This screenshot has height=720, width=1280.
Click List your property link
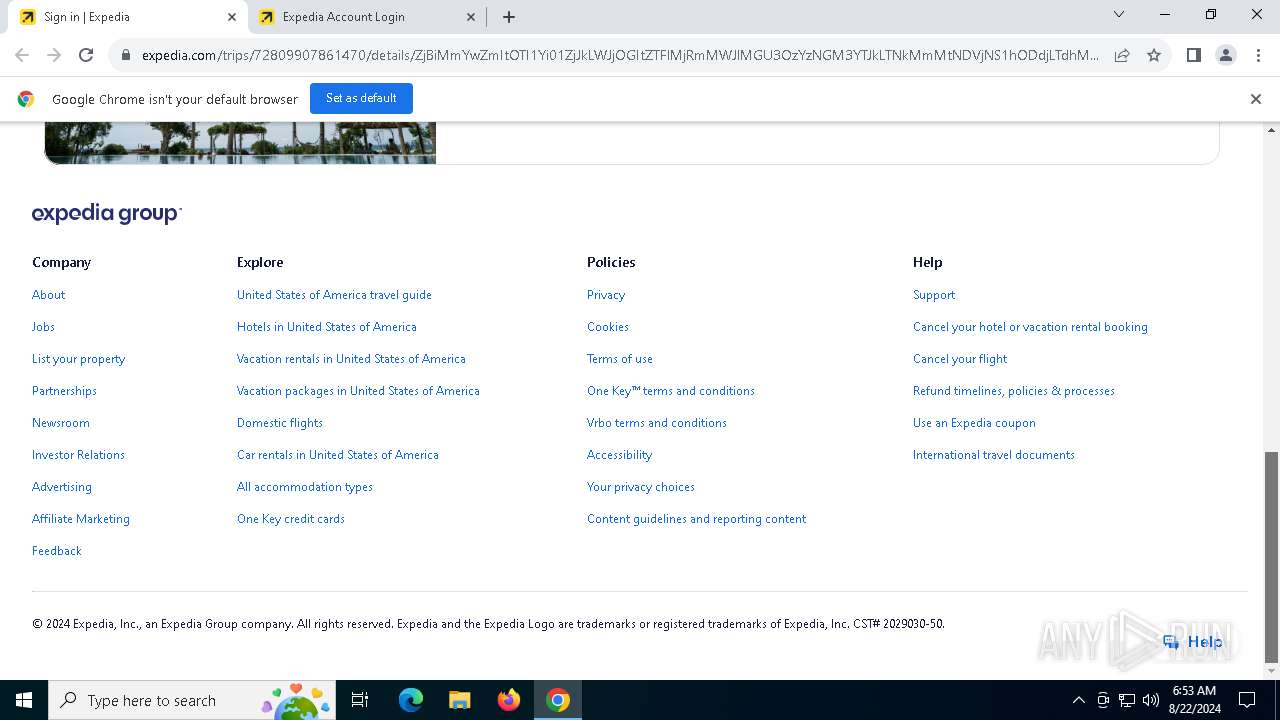coord(78,359)
